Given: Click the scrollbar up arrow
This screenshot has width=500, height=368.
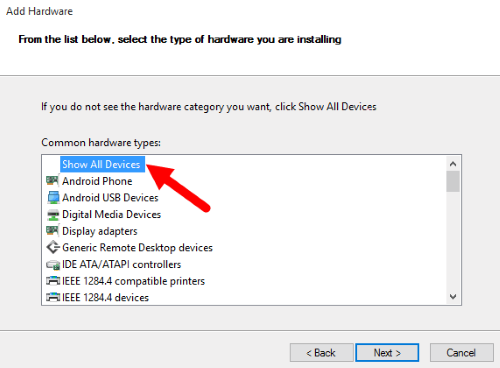Looking at the screenshot, I should 453,164.
